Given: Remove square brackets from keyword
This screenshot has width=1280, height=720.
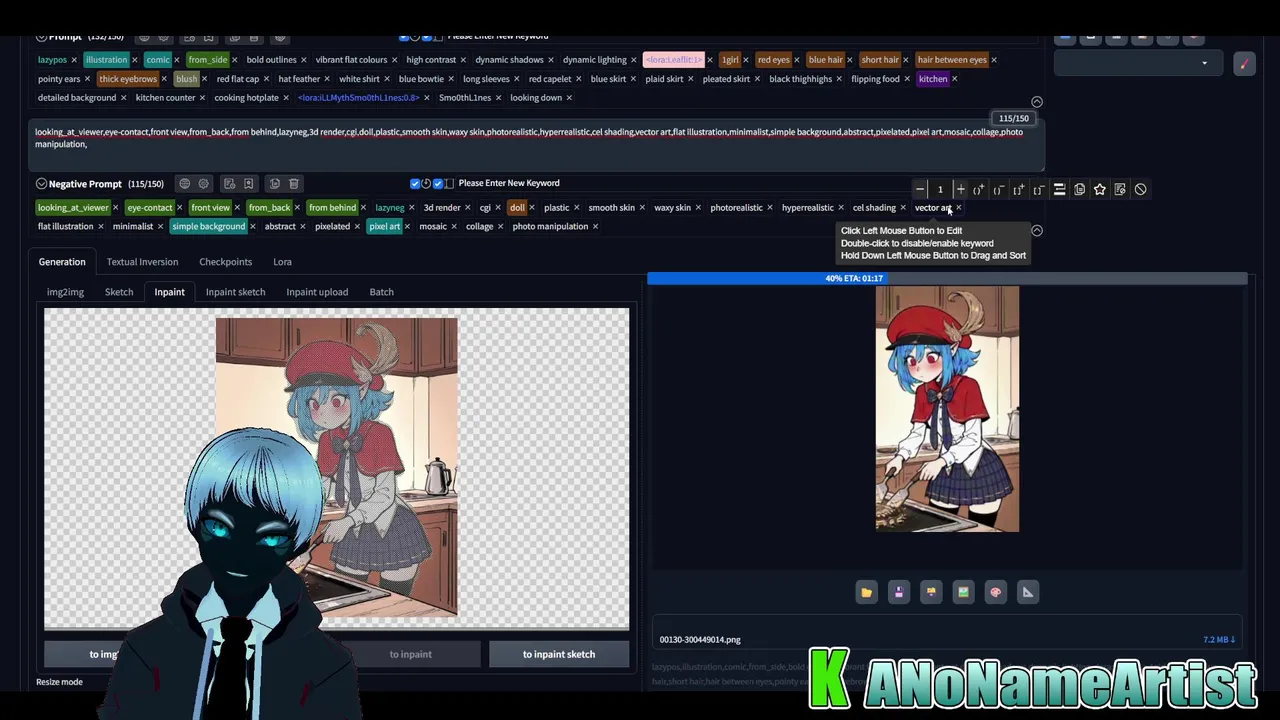Looking at the screenshot, I should click(x=1038, y=189).
